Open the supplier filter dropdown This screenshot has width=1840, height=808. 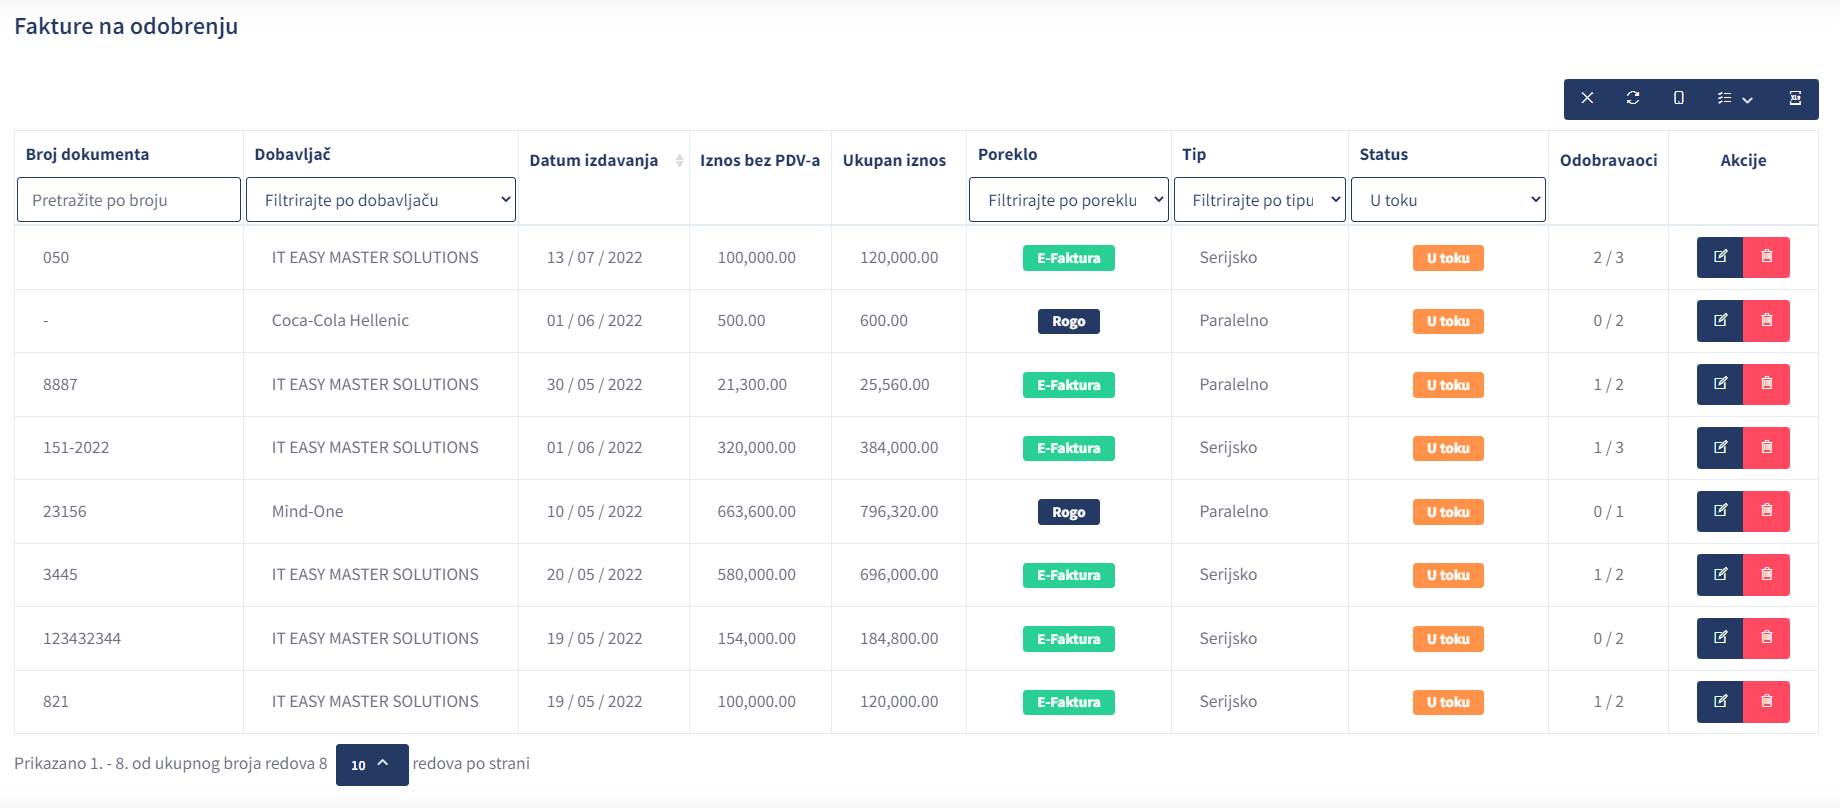380,200
